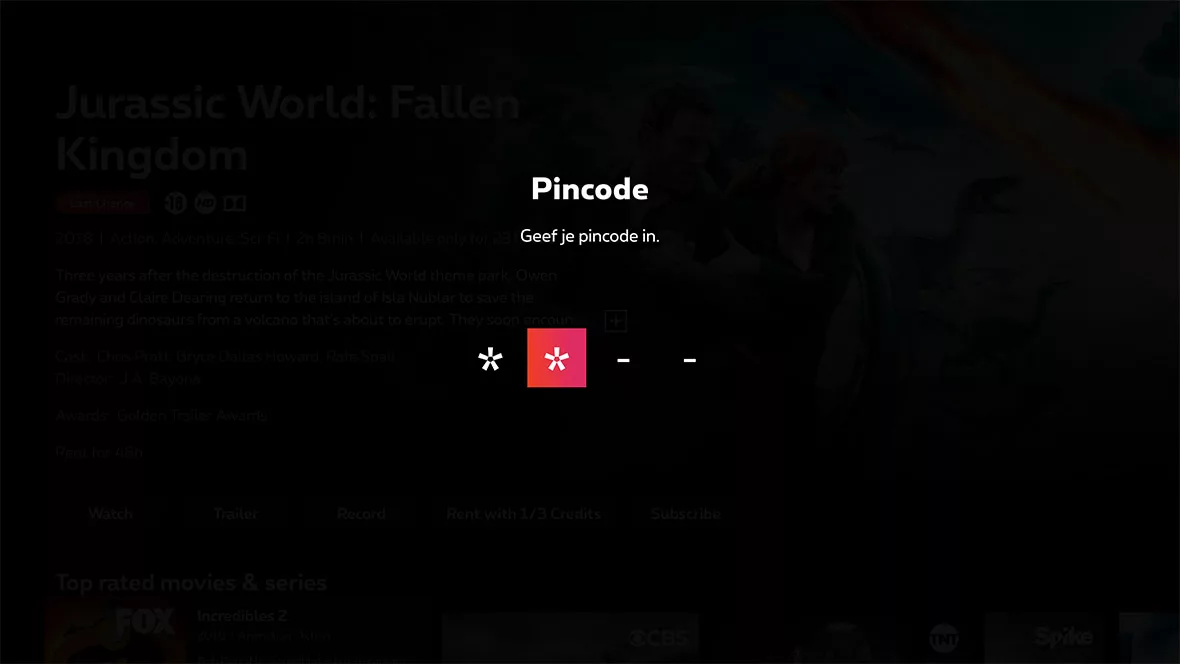Choose the Record button
Viewport: 1180px width, 664px height.
pyautogui.click(x=361, y=513)
